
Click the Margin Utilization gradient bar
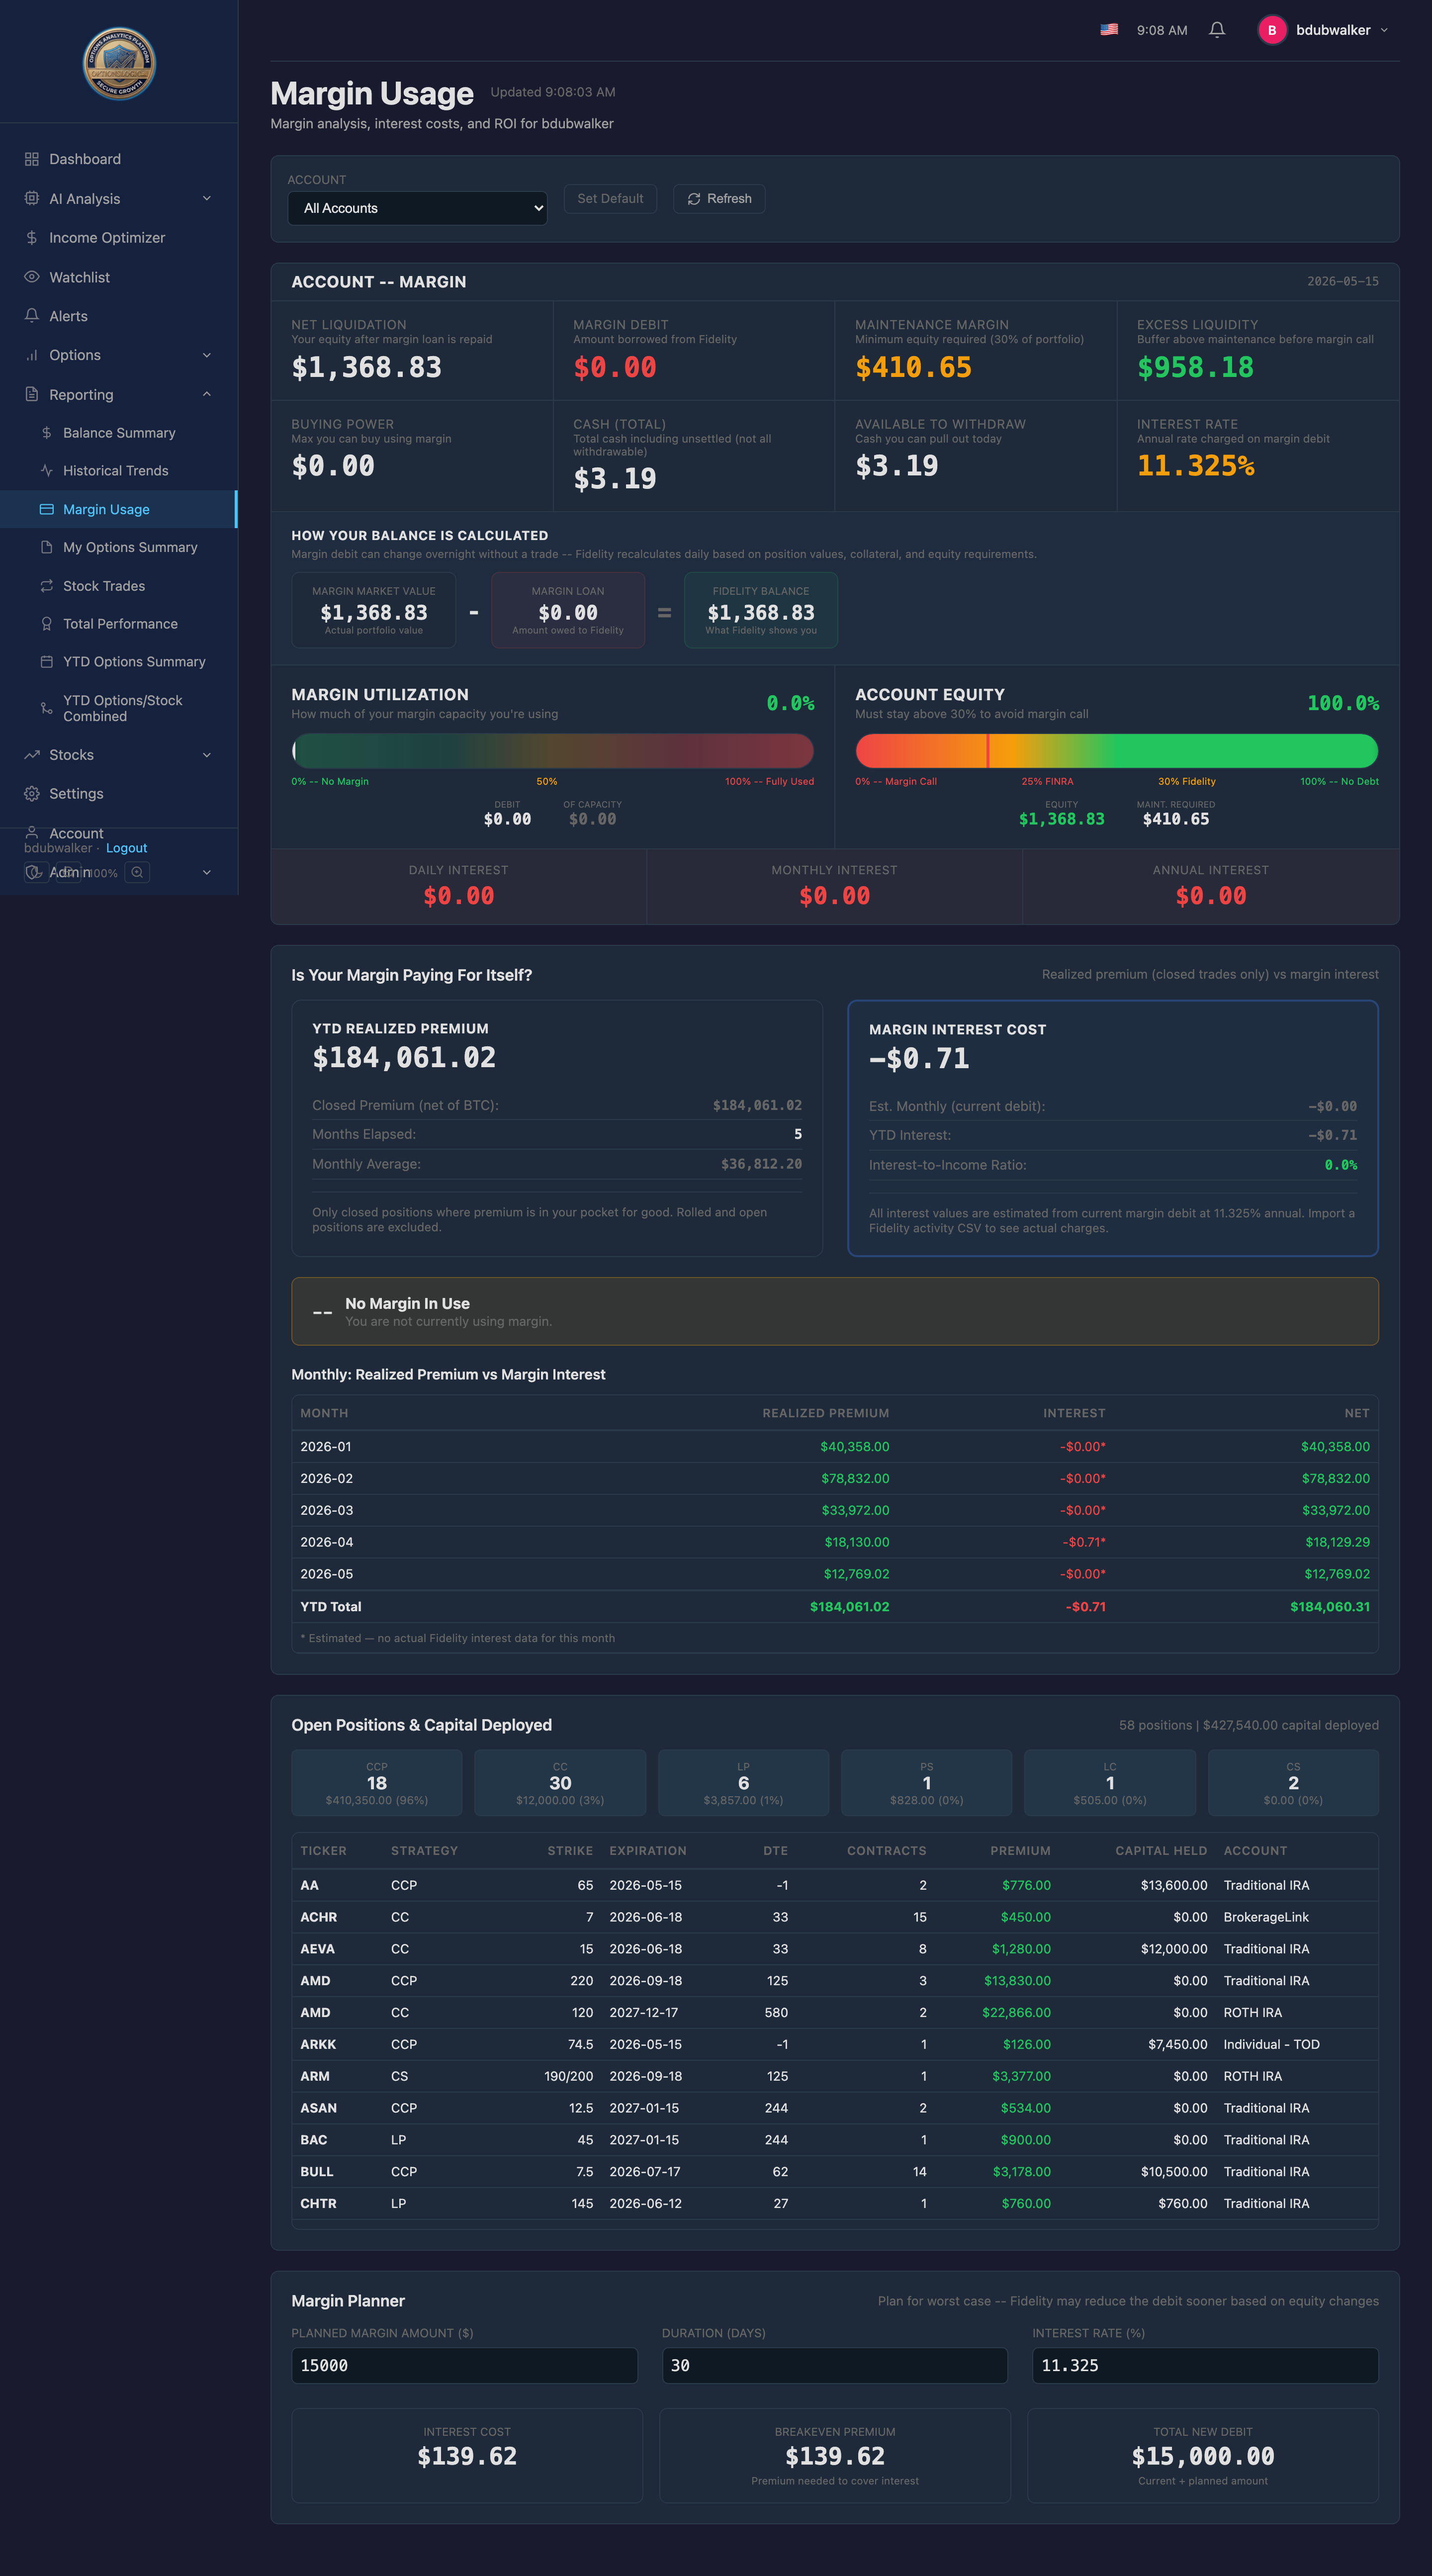[553, 751]
